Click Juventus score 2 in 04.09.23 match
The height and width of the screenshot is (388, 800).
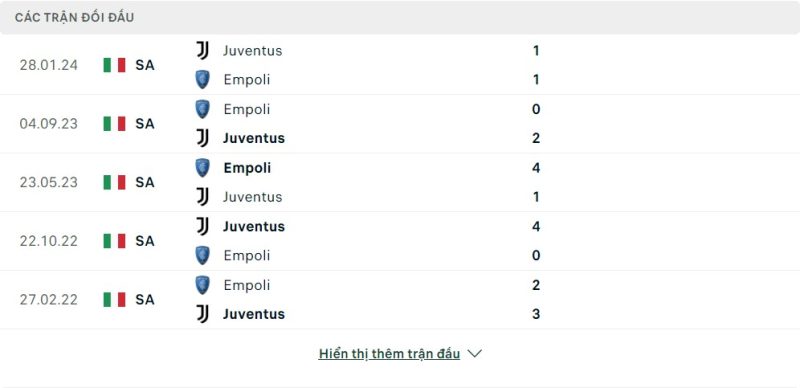pos(536,138)
